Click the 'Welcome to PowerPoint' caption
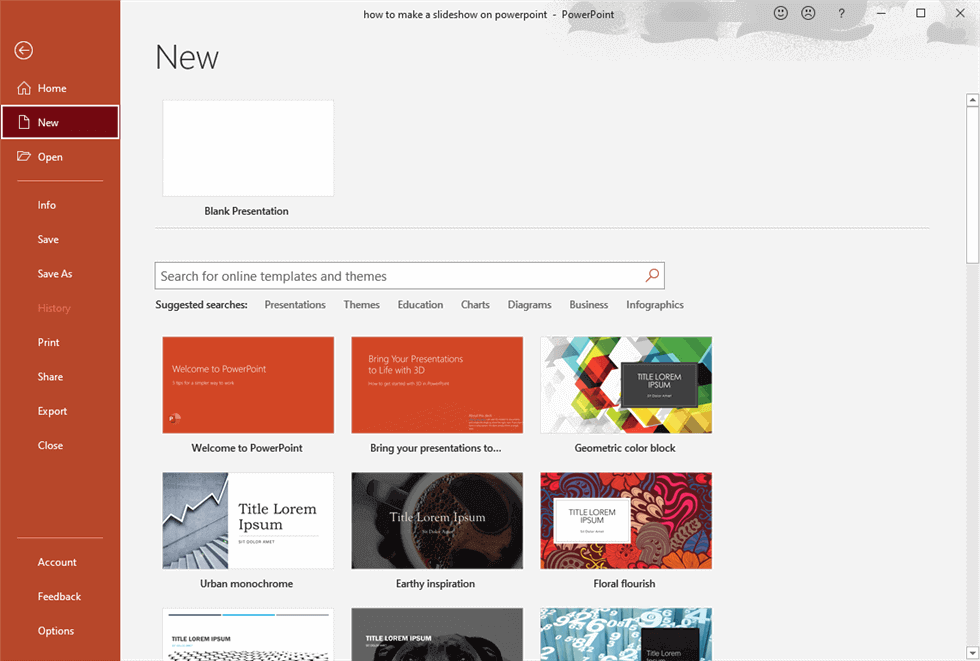The width and height of the screenshot is (980, 661). [247, 448]
